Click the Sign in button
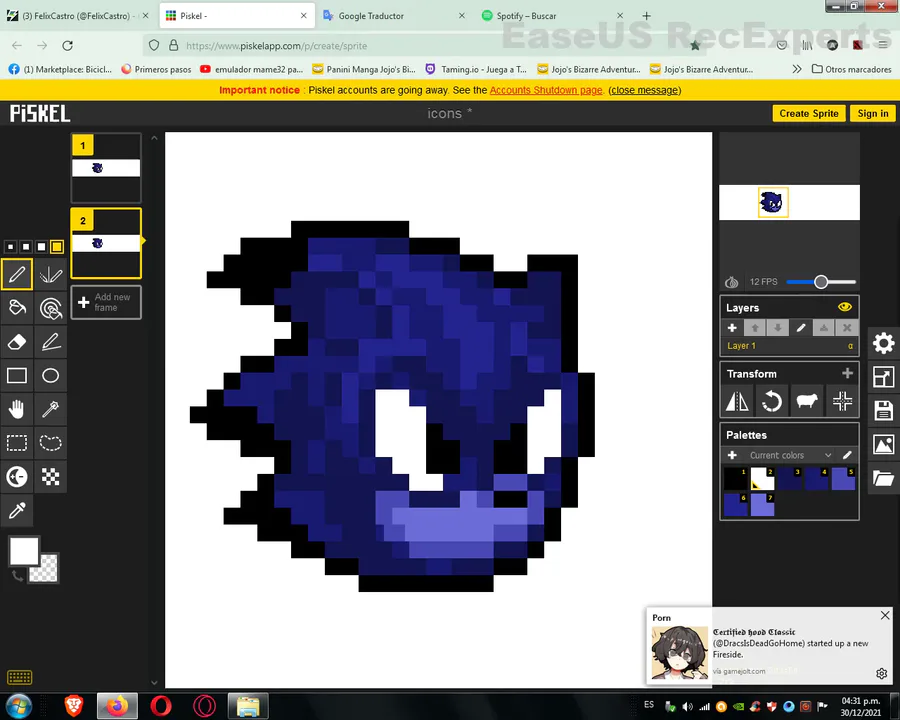The width and height of the screenshot is (900, 720). pyautogui.click(x=872, y=113)
